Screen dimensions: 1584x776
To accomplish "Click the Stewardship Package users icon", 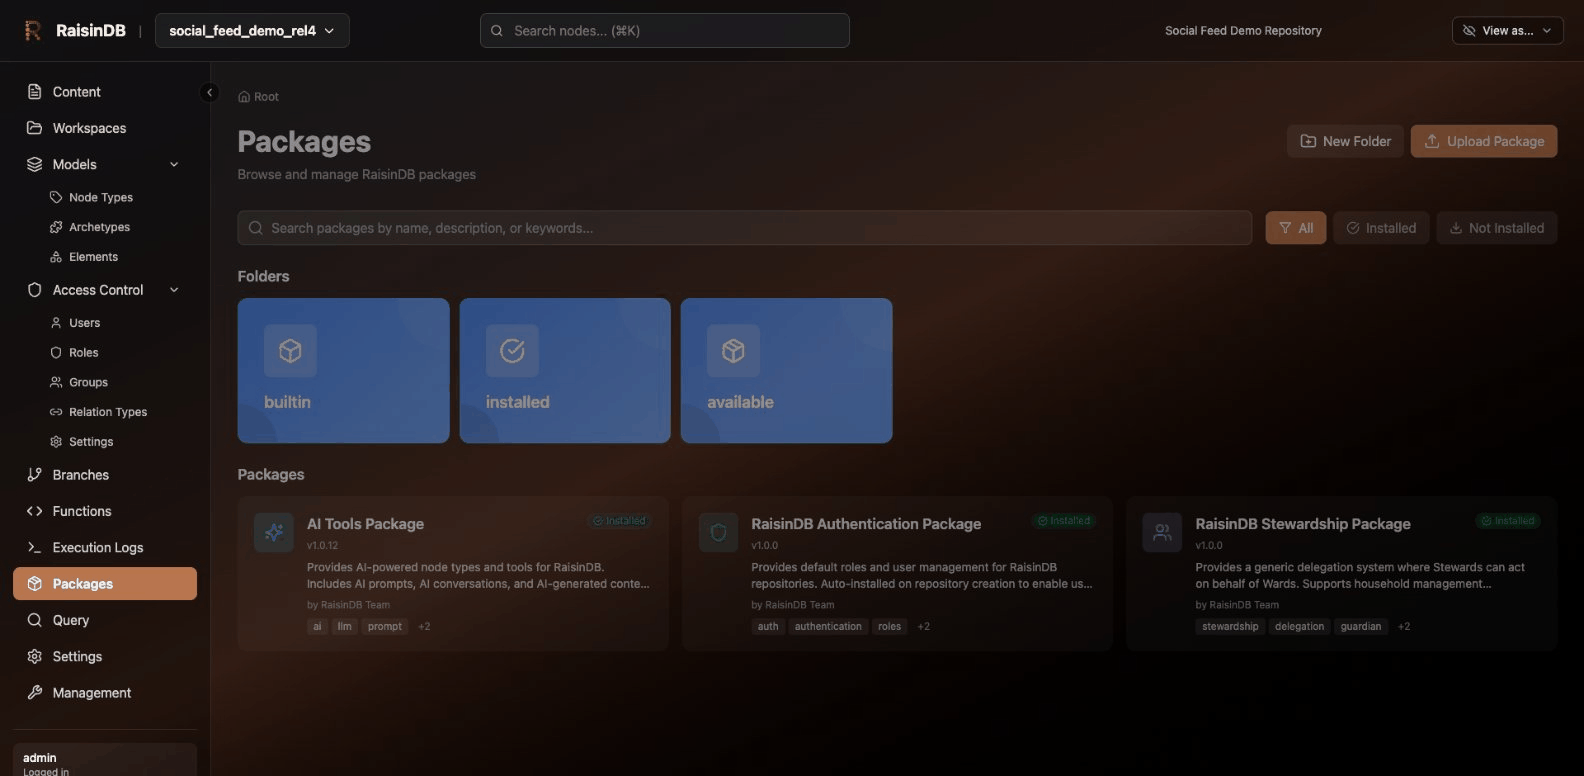I will 1162,533.
